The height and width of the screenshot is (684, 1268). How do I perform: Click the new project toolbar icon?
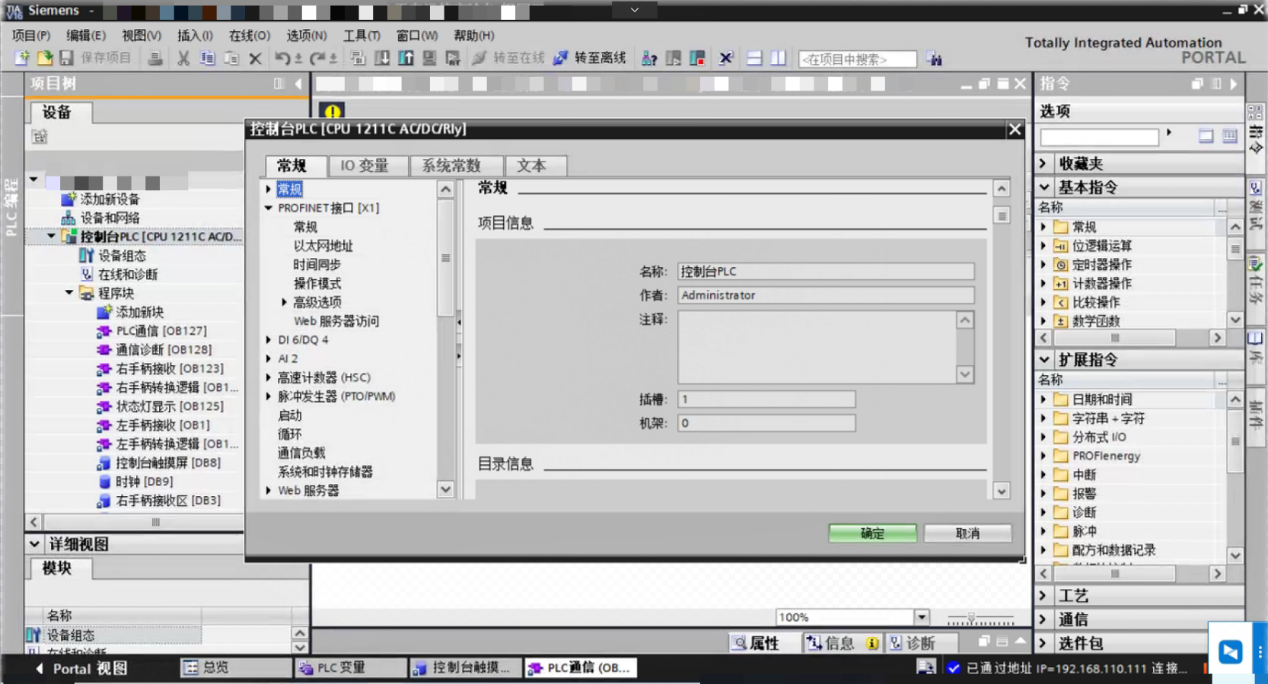[x=22, y=59]
